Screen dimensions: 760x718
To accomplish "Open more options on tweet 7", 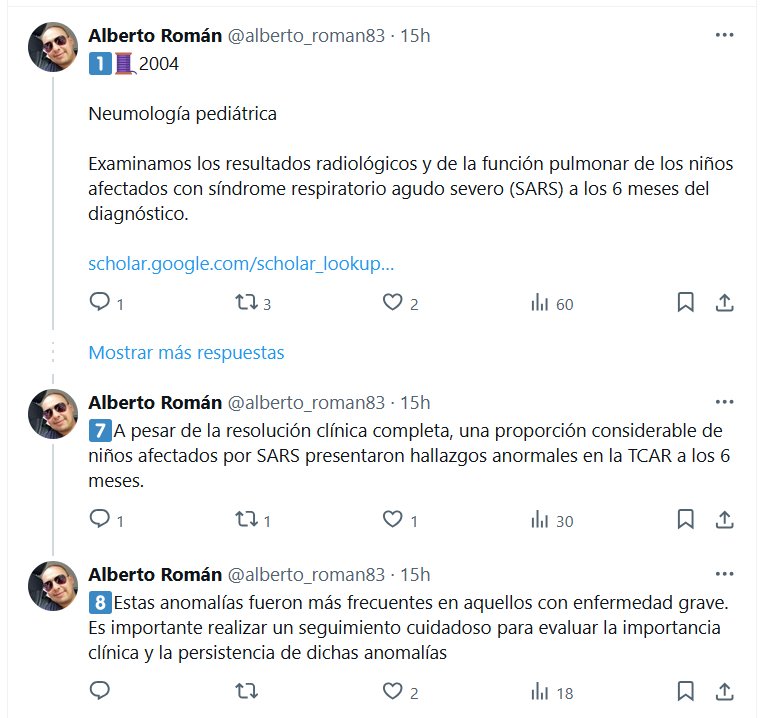I will point(726,402).
